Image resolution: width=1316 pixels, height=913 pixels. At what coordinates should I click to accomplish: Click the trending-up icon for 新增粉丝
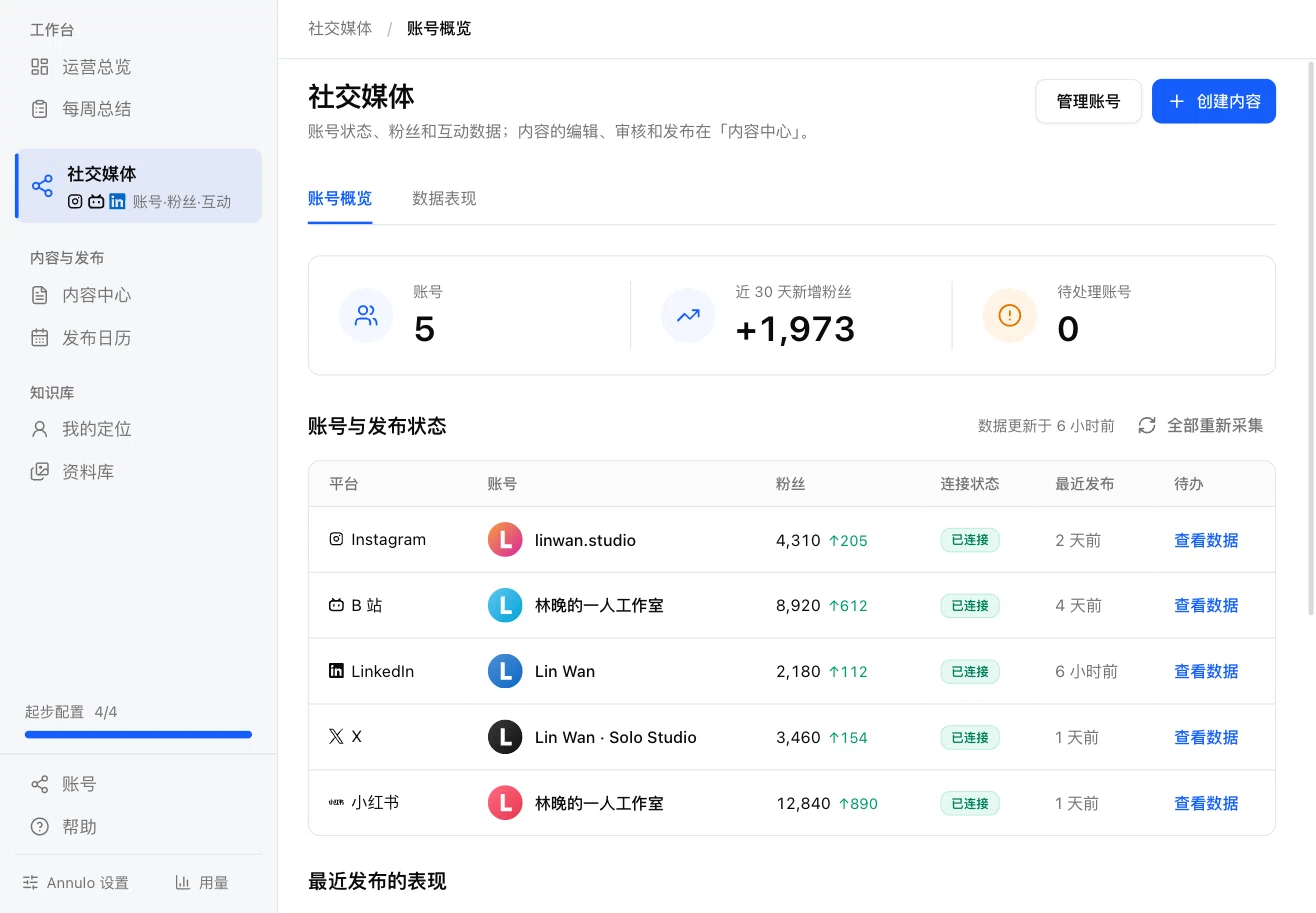(x=688, y=316)
